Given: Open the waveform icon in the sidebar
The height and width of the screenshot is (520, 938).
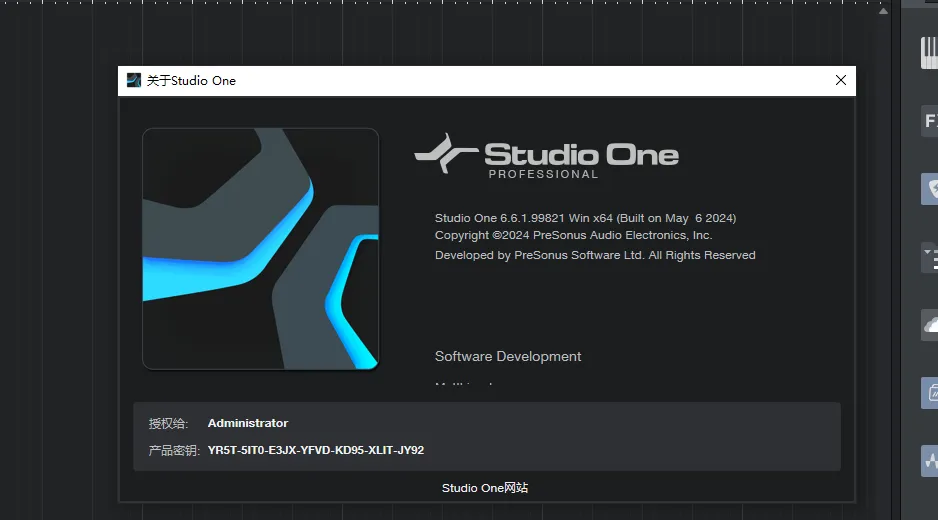Looking at the screenshot, I should tap(930, 461).
